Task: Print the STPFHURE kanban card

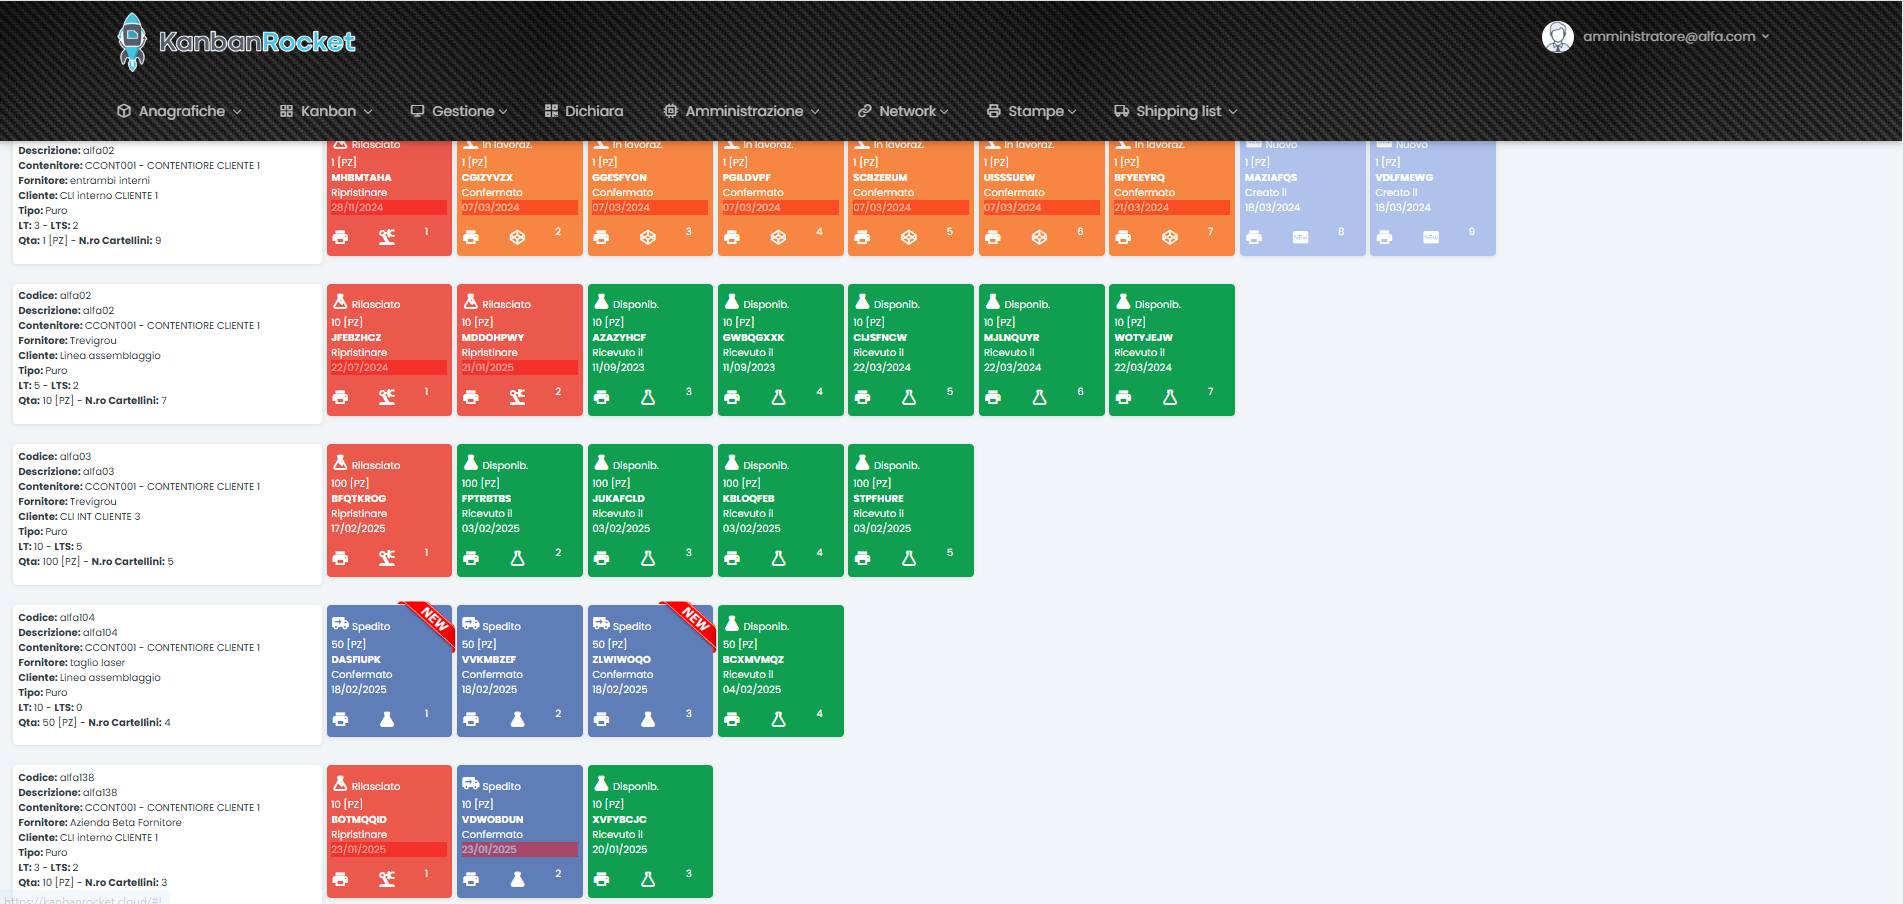Action: (x=862, y=558)
